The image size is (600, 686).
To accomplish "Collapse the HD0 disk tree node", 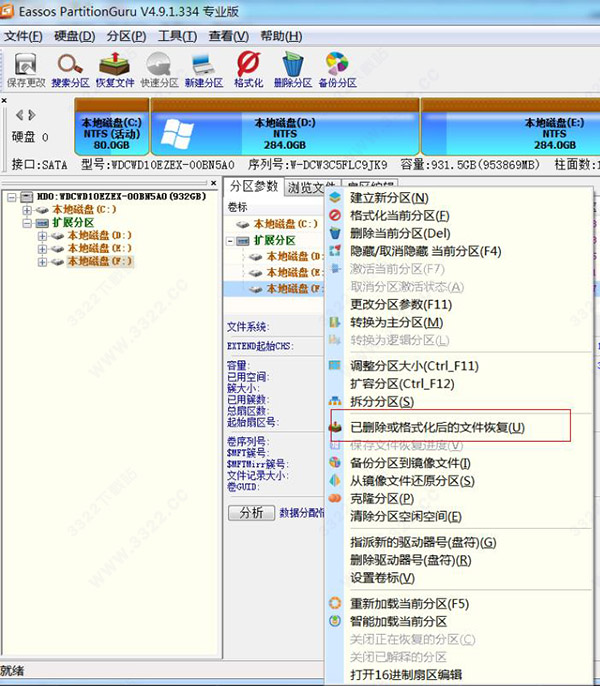I will tap(12, 197).
